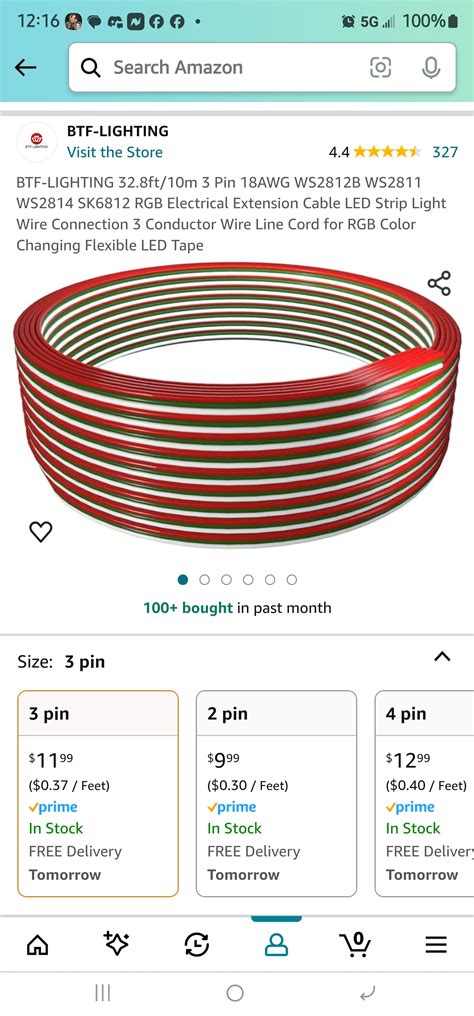
Task: Select the 2 pin size option
Action: (276, 794)
